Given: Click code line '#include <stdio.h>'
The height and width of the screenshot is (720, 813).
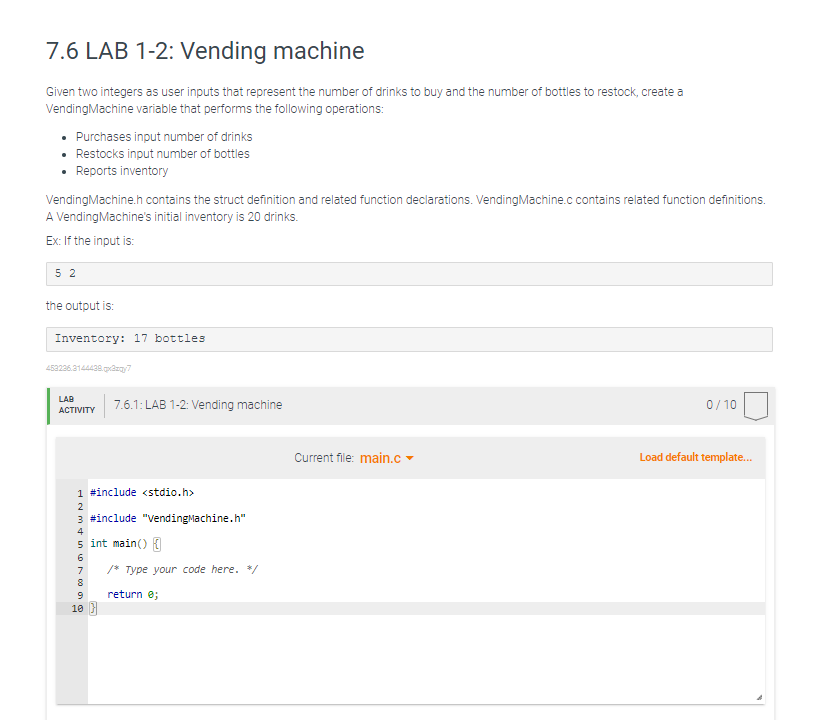Looking at the screenshot, I should click(x=142, y=492).
